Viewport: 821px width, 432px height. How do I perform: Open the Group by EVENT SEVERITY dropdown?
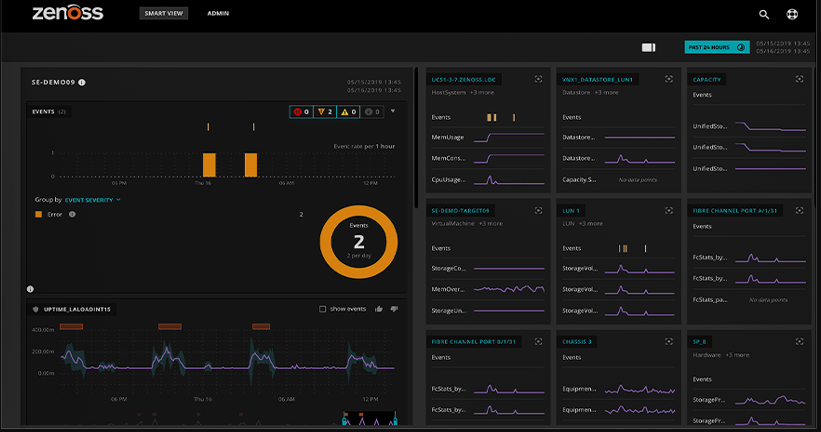coord(92,200)
